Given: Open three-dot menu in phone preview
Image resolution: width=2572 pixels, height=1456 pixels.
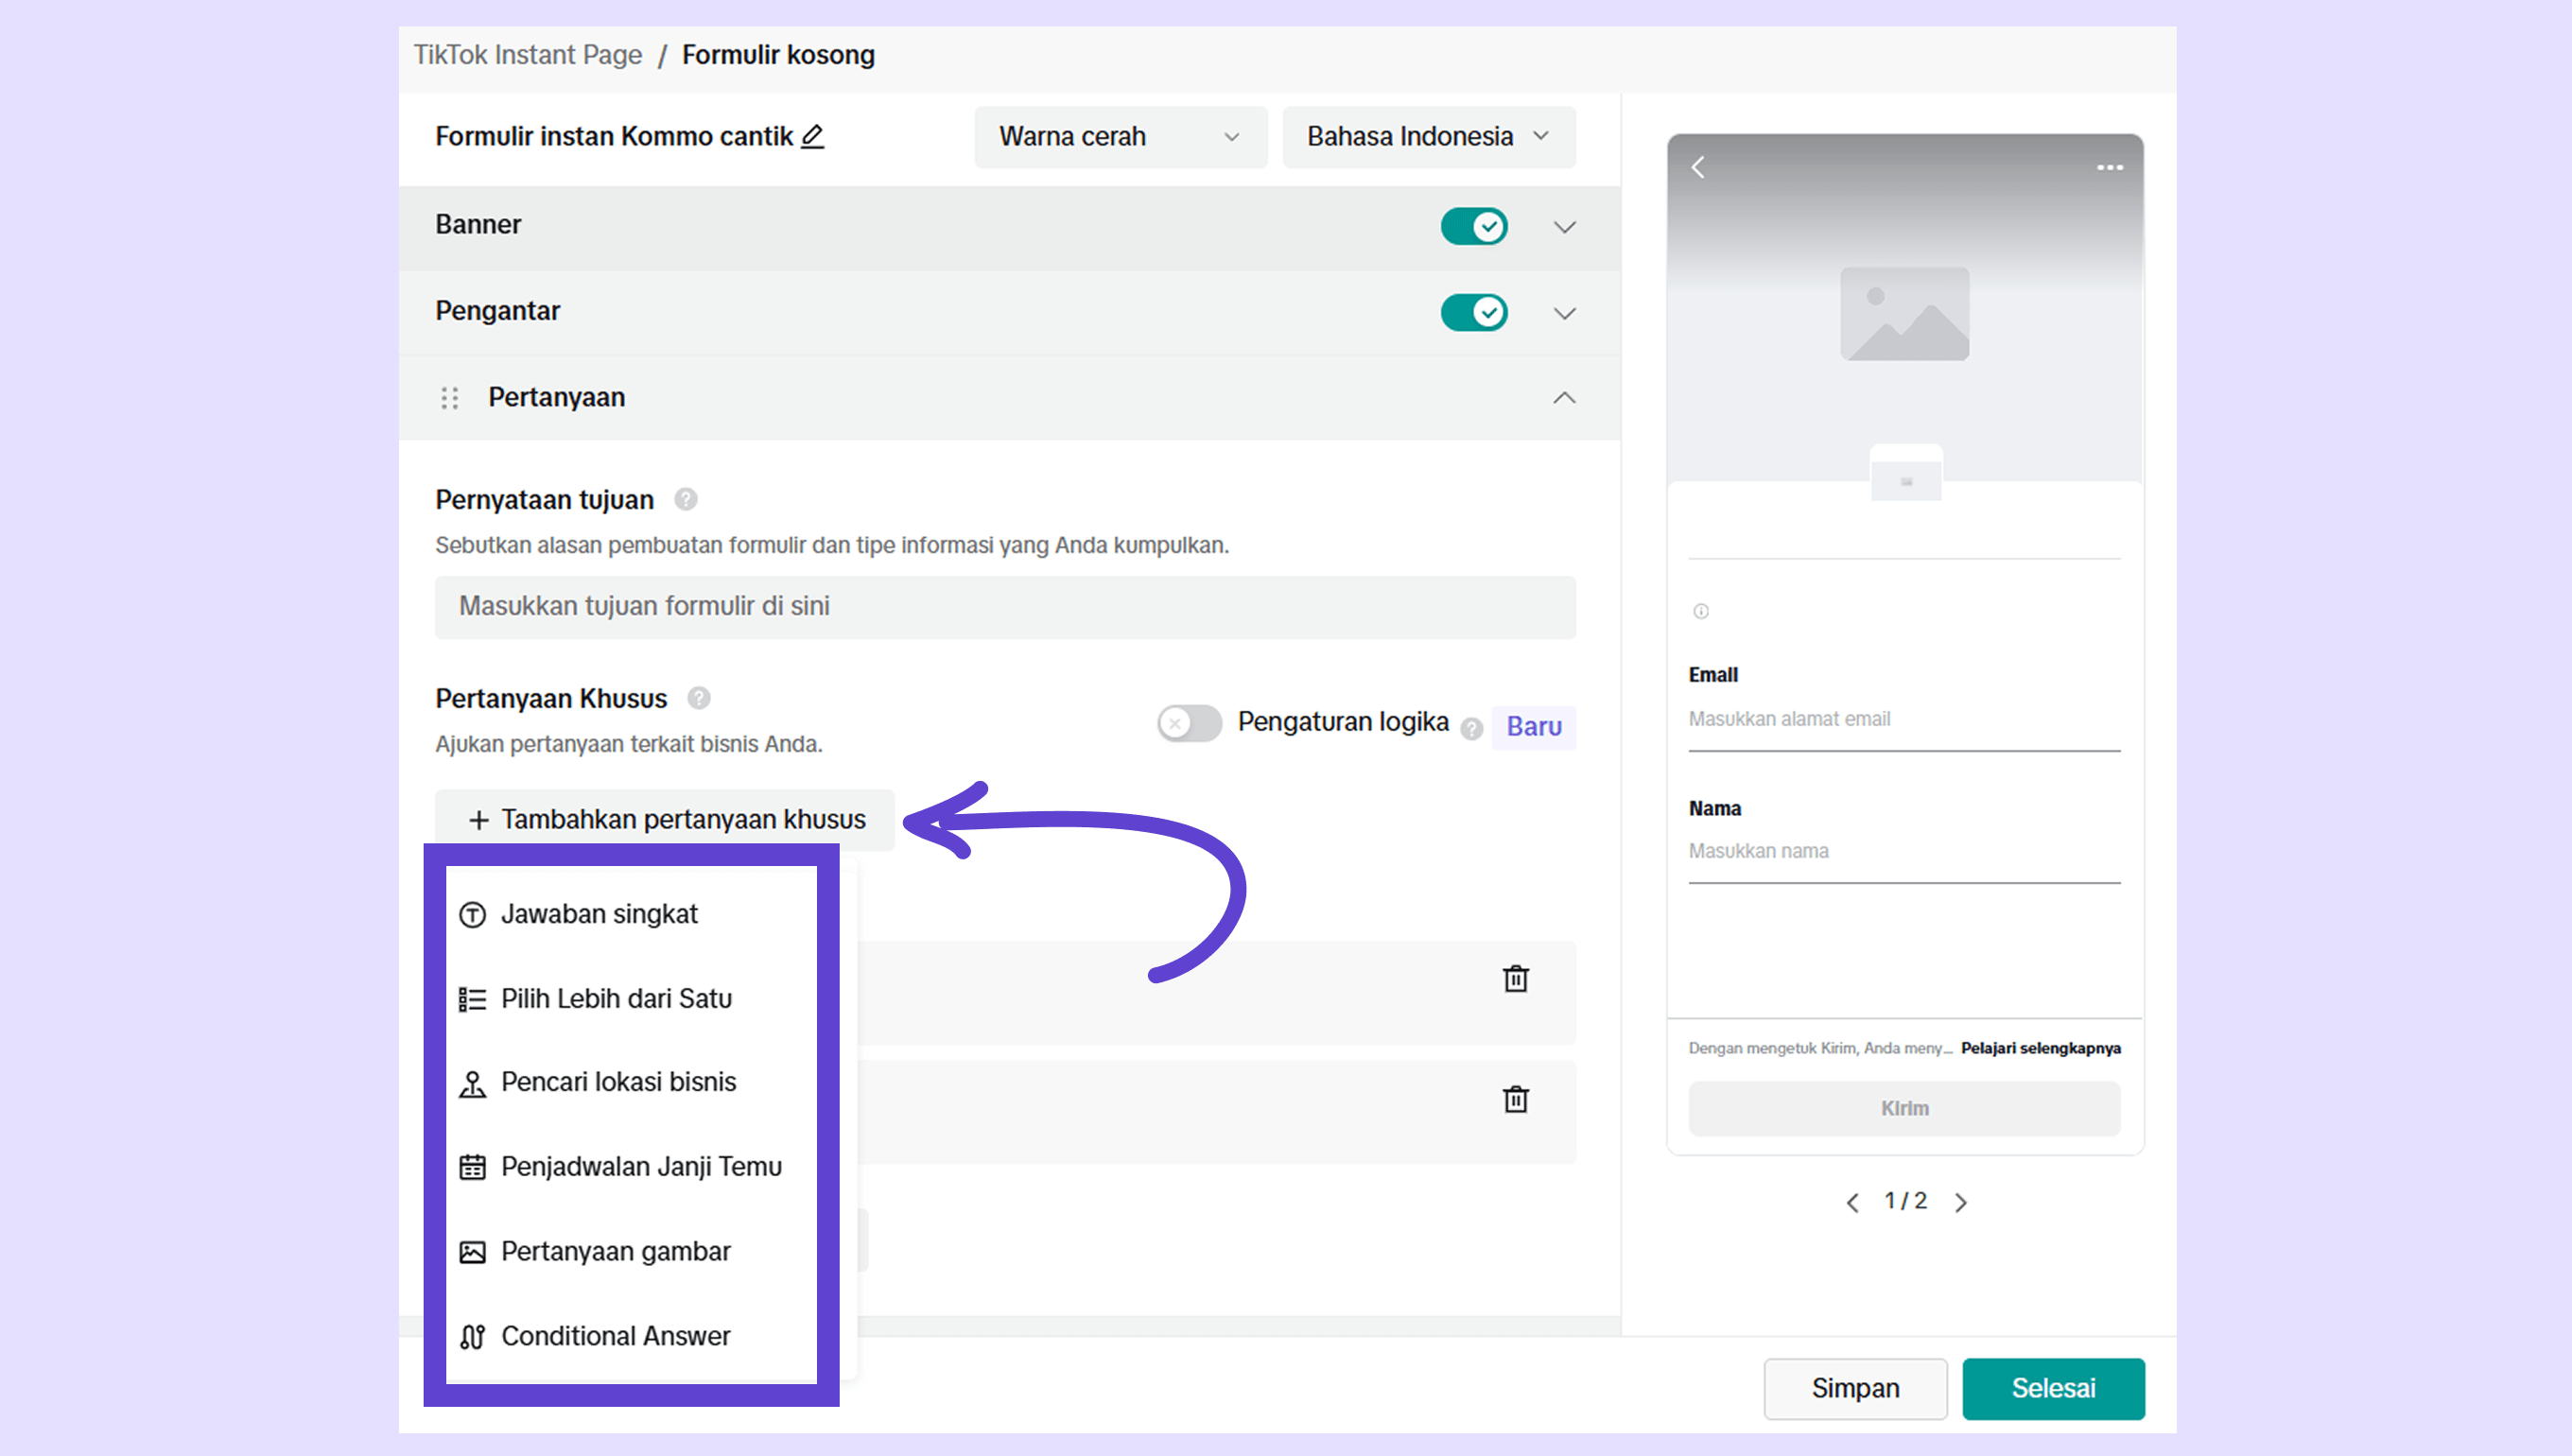Looking at the screenshot, I should point(2110,168).
